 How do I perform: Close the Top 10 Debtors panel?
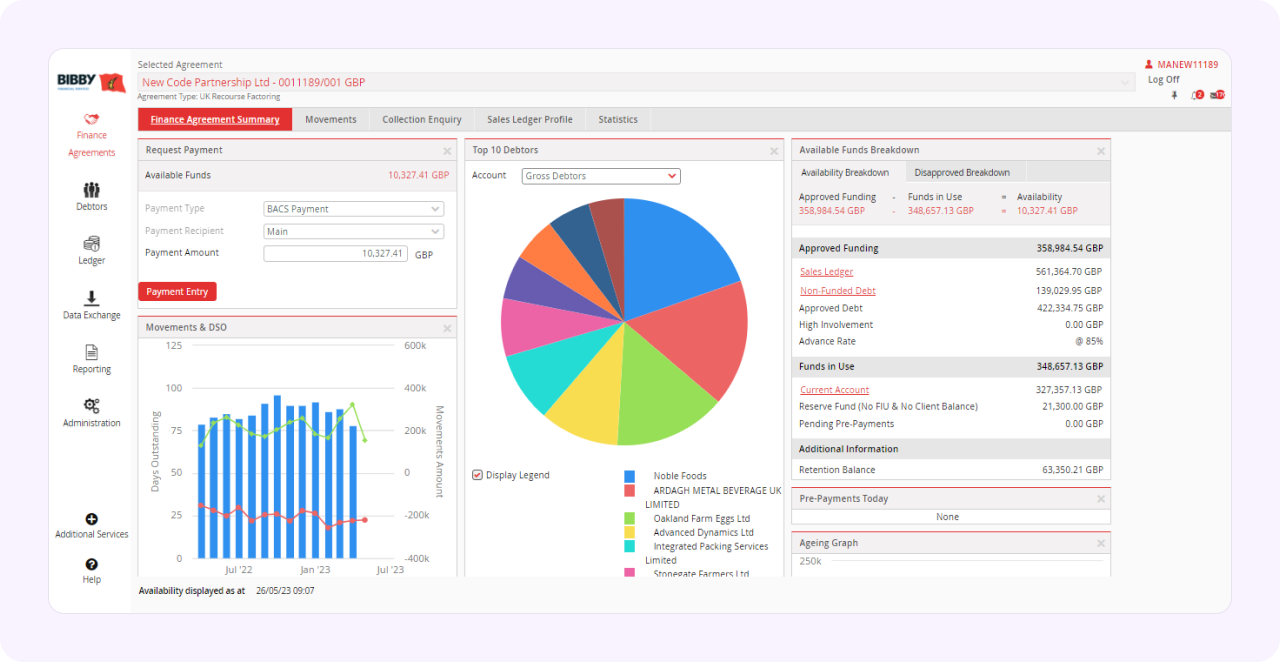click(x=774, y=151)
